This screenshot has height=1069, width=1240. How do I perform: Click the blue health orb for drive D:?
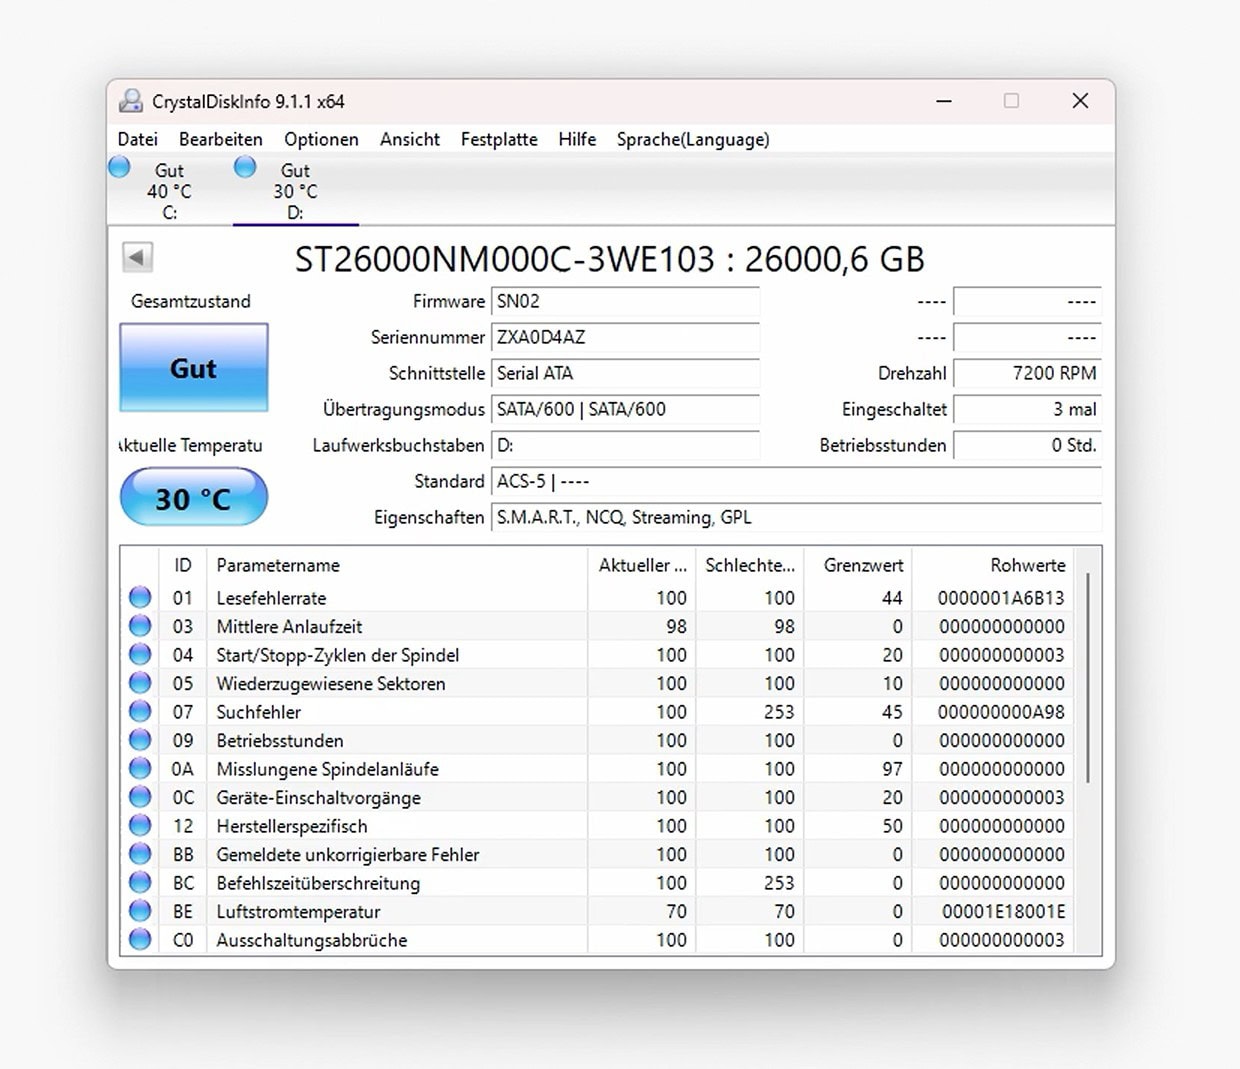pyautogui.click(x=245, y=167)
